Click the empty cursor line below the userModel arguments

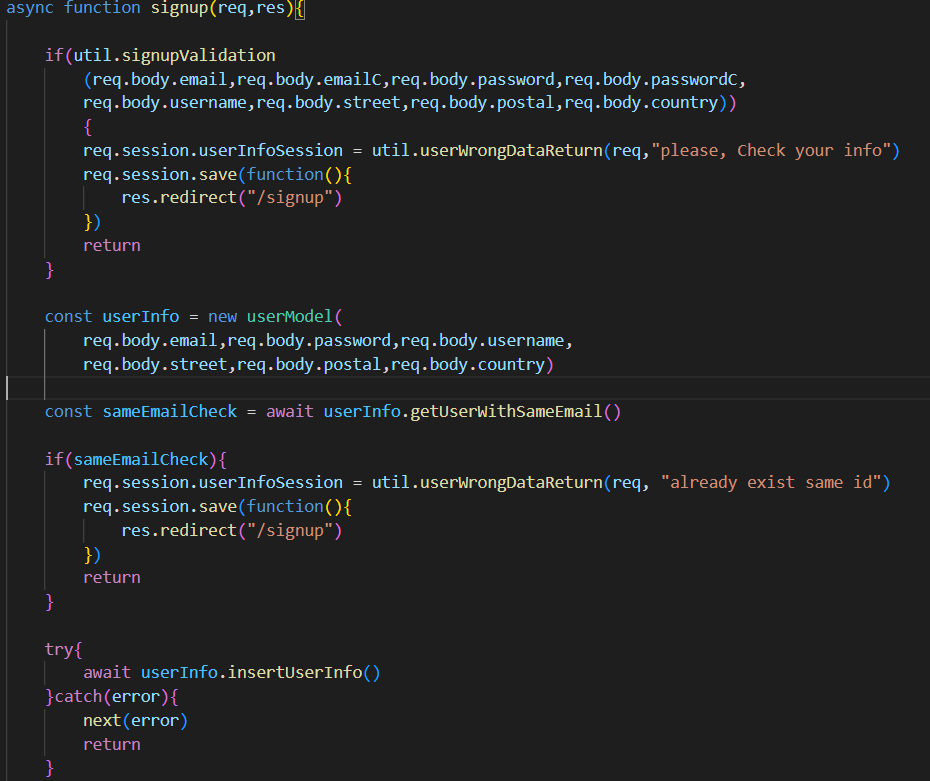[x=467, y=388]
